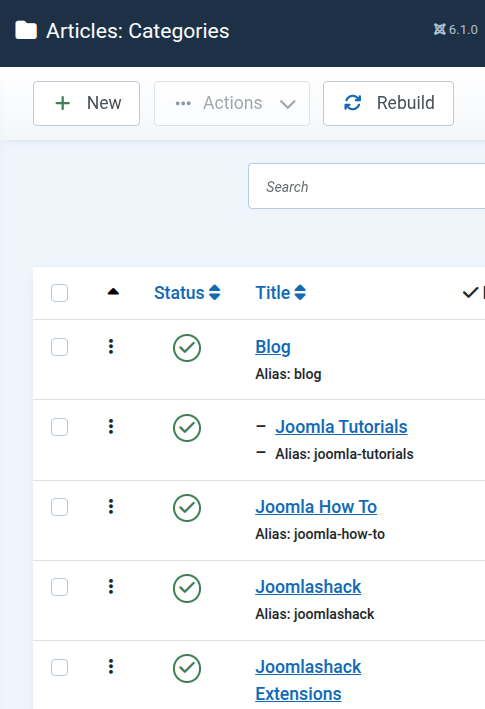Sort by ordering using the up-arrow column header
The image size is (485, 709).
pyautogui.click(x=113, y=292)
